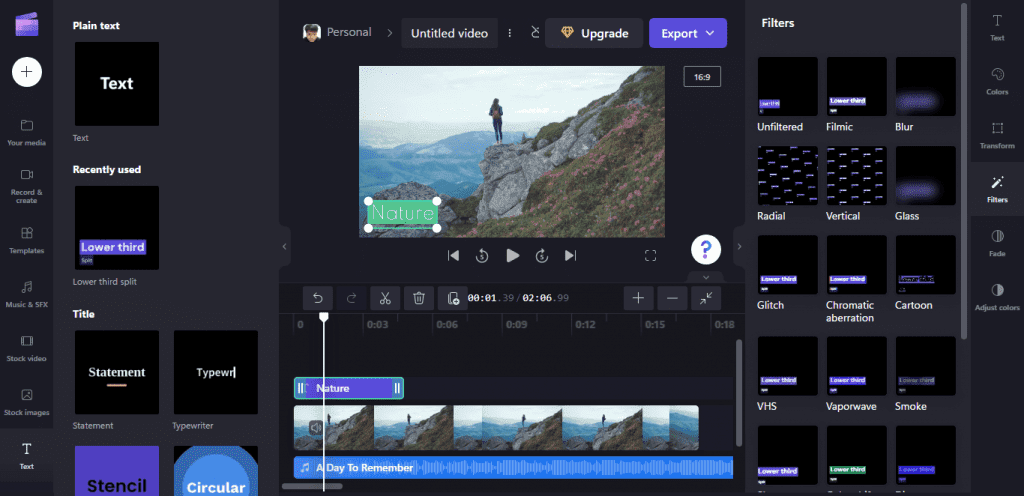The width and height of the screenshot is (1024, 496).
Task: Open the three-dot menu beside Untitled video
Action: (510, 33)
